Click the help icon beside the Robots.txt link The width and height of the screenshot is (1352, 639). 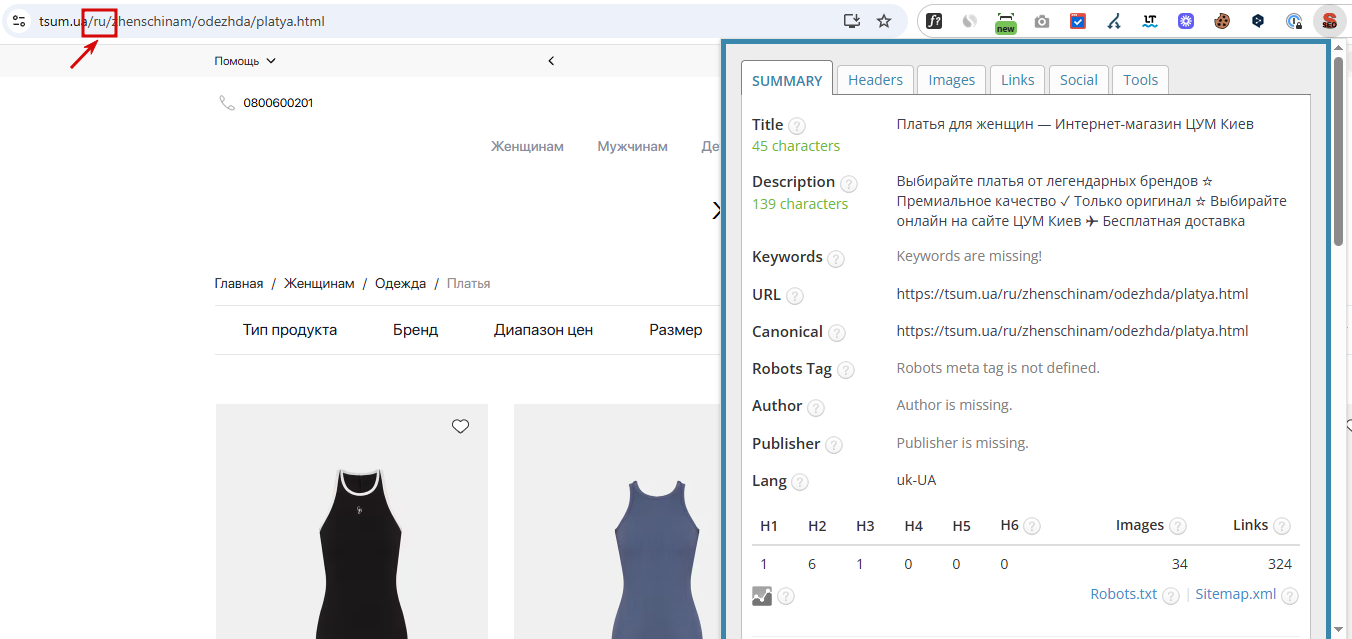1171,596
